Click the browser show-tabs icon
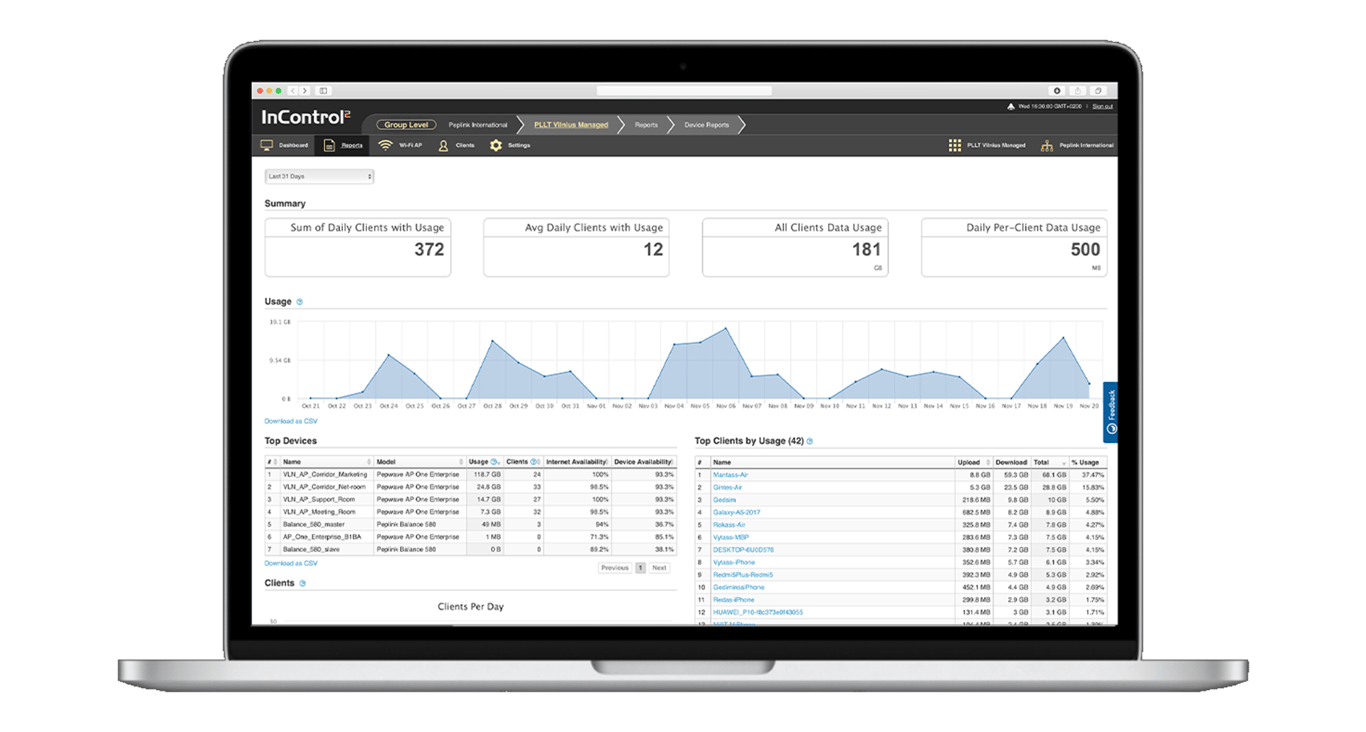The image size is (1366, 732). pos(1098,91)
